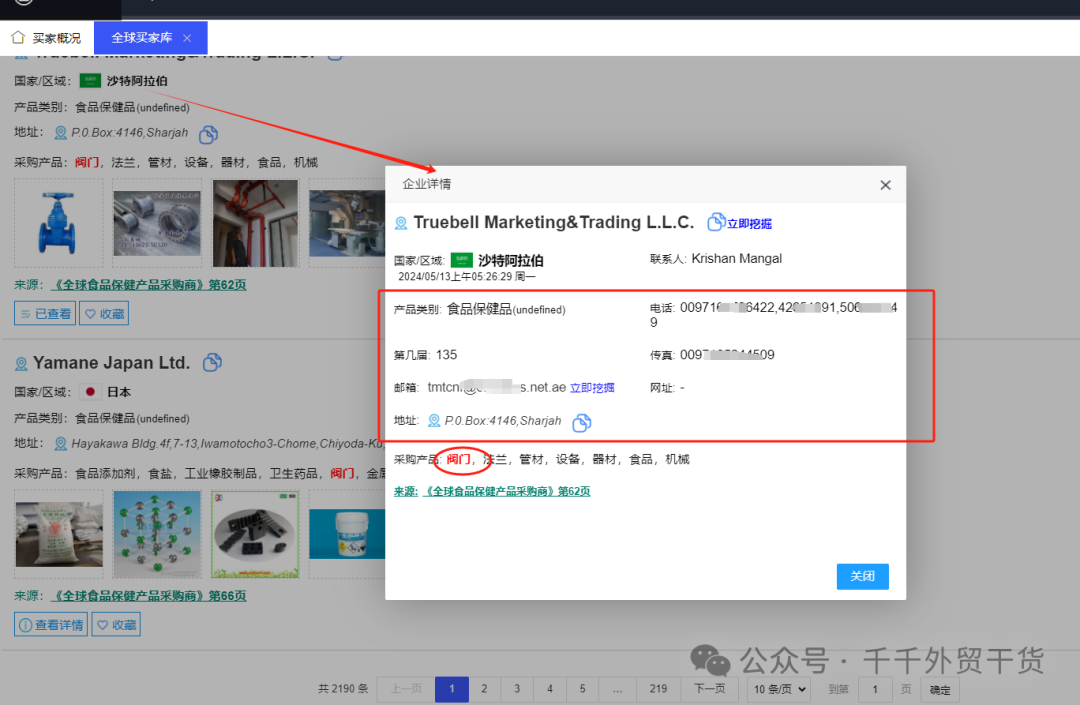Screen dimensions: 1080x705
Task: Open the black rubber parts thumbnail
Action: pyautogui.click(x=256, y=534)
